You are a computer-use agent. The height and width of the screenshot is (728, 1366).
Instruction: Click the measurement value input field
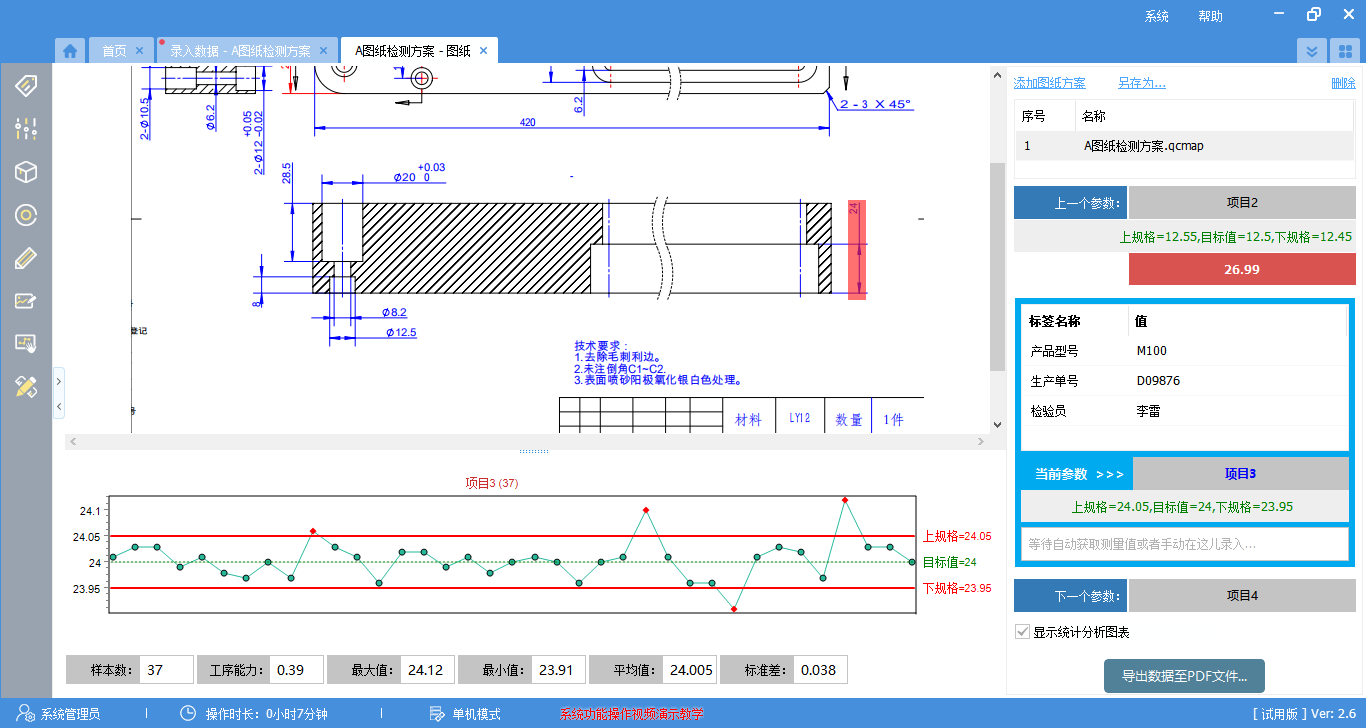(x=1184, y=544)
